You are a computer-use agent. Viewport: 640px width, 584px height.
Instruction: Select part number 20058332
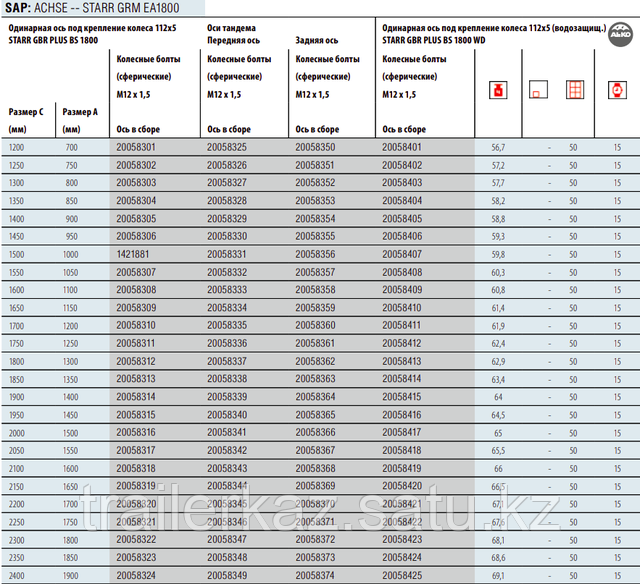(x=227, y=272)
